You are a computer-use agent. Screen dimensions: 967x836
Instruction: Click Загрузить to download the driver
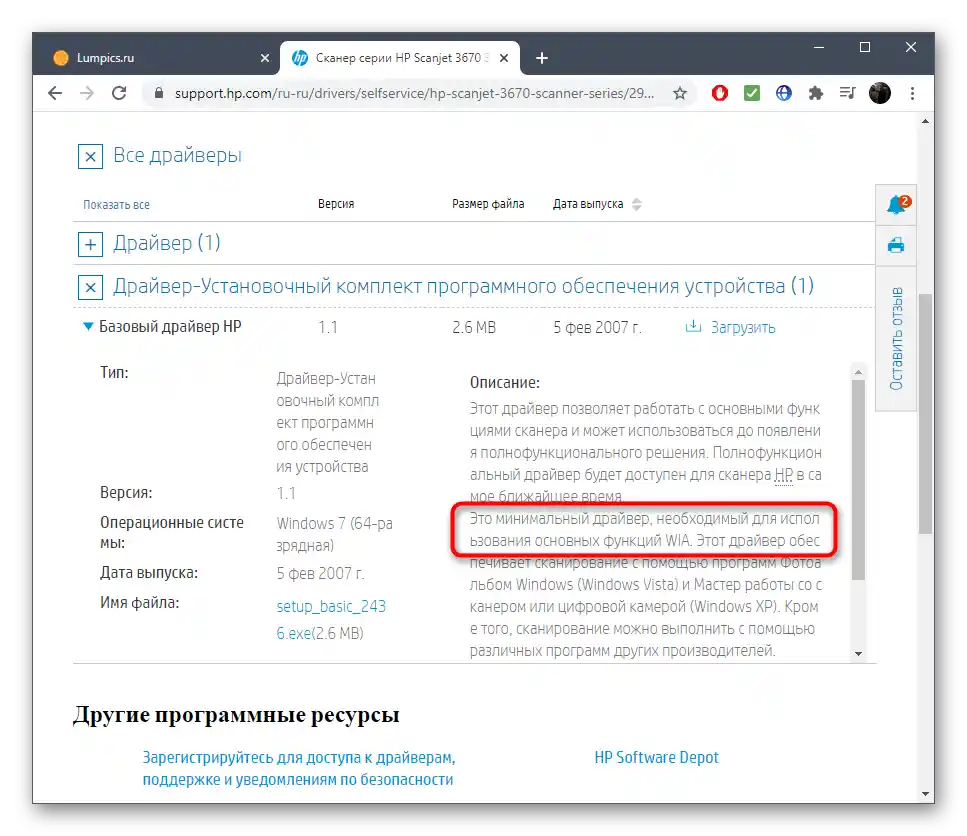click(x=743, y=327)
